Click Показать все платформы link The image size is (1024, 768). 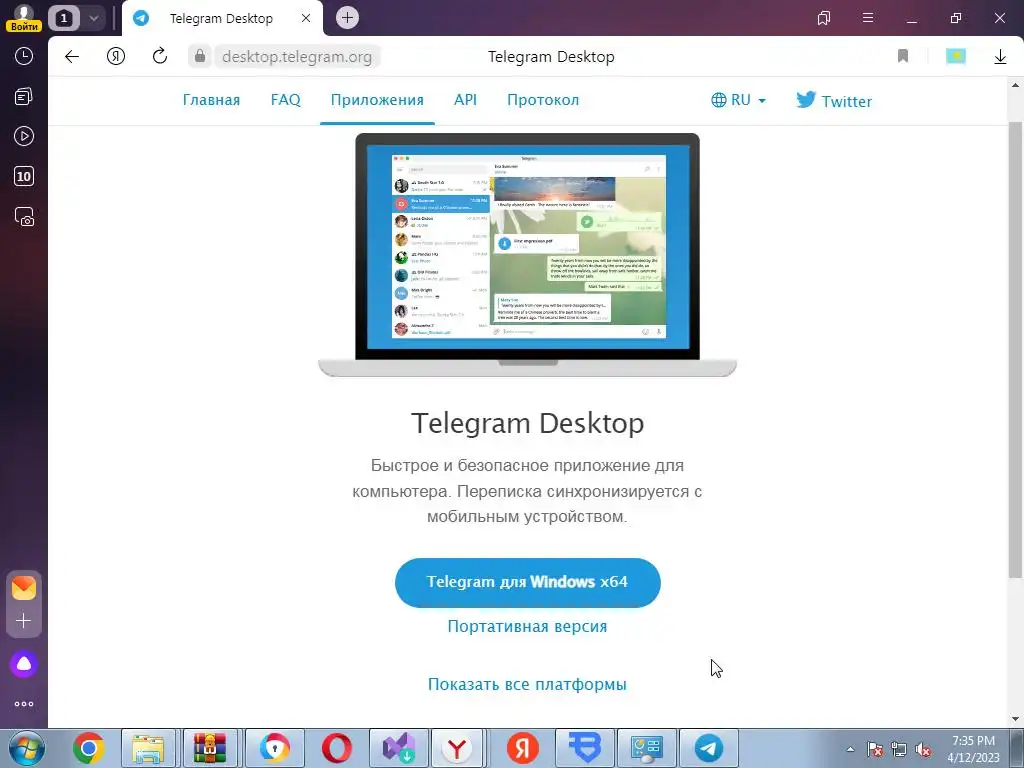(x=527, y=684)
